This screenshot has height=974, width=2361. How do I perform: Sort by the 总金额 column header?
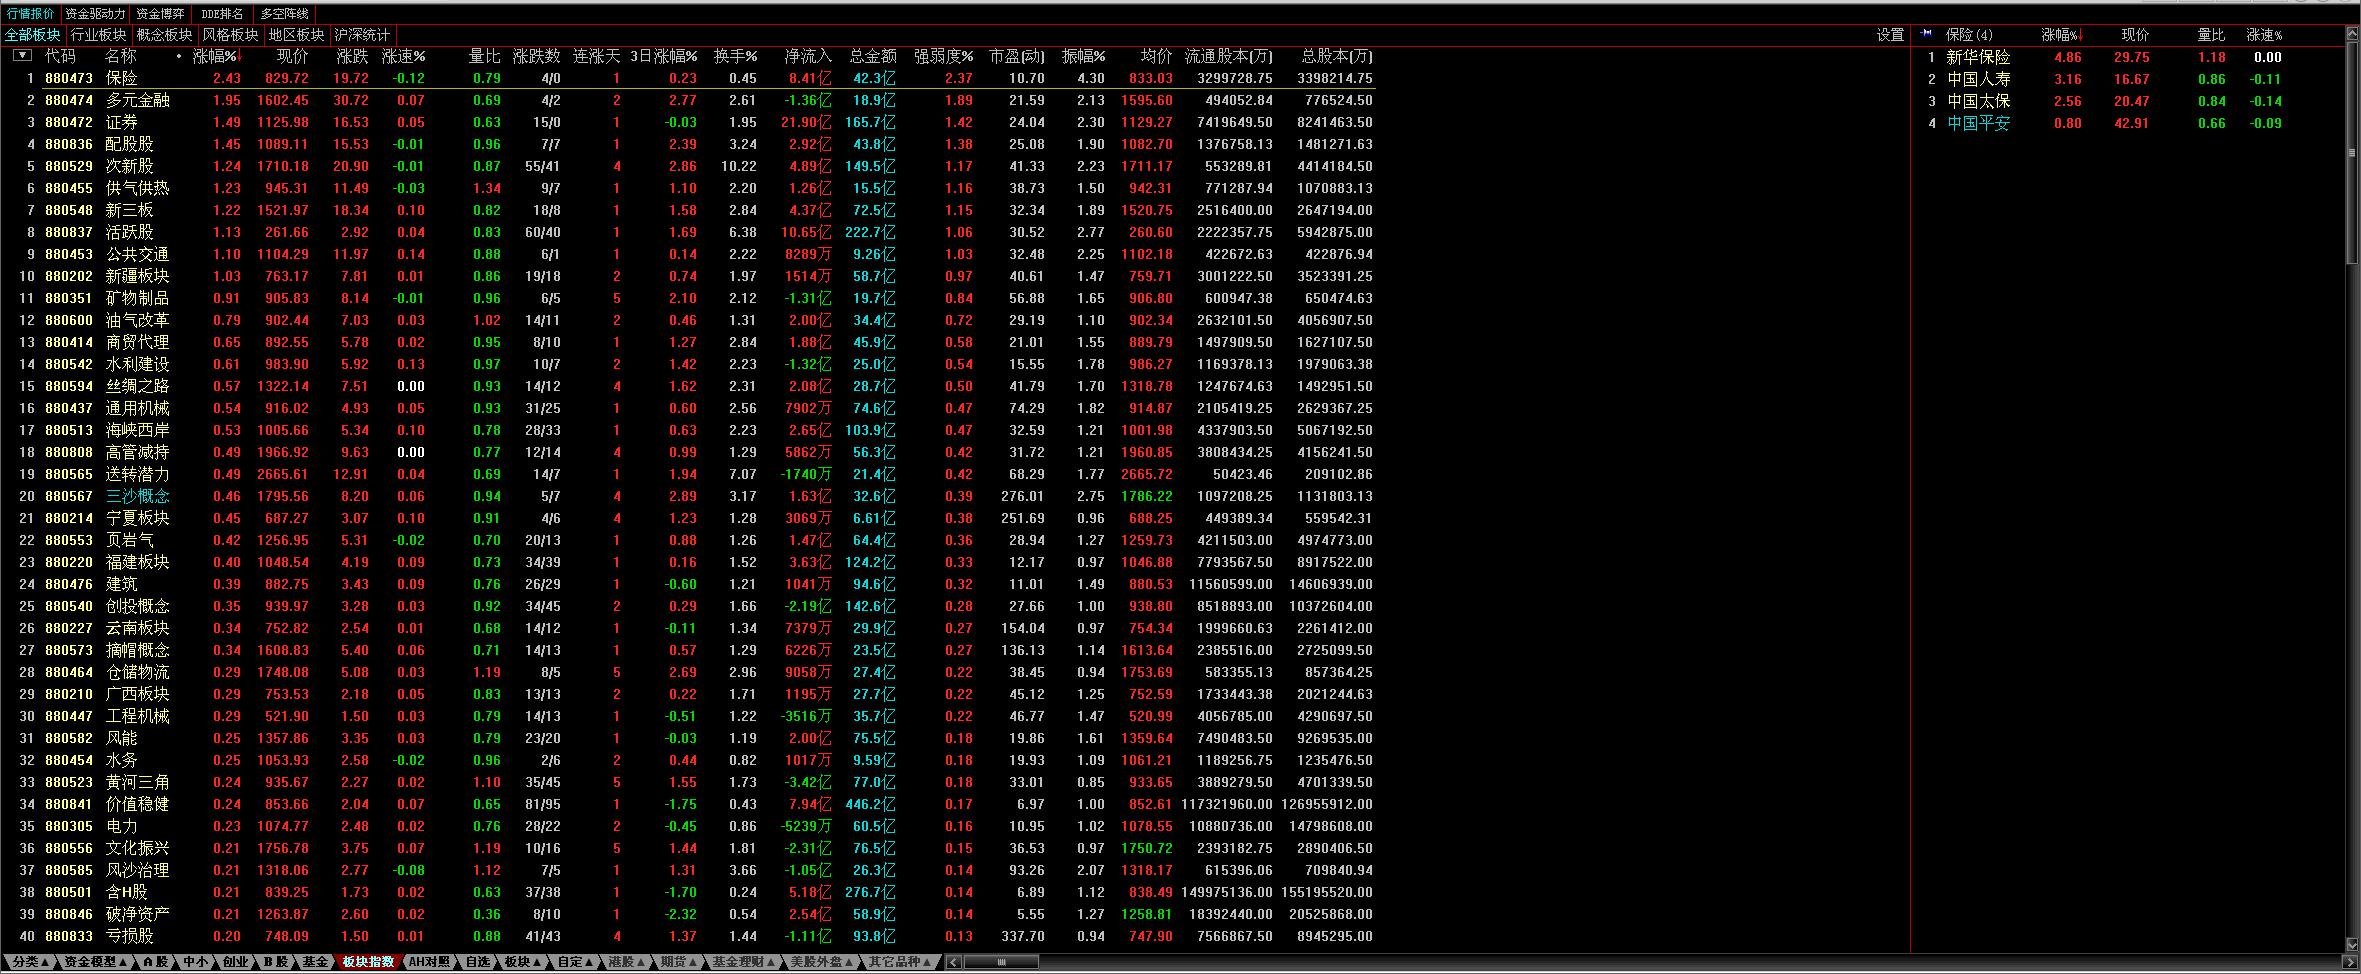[873, 56]
